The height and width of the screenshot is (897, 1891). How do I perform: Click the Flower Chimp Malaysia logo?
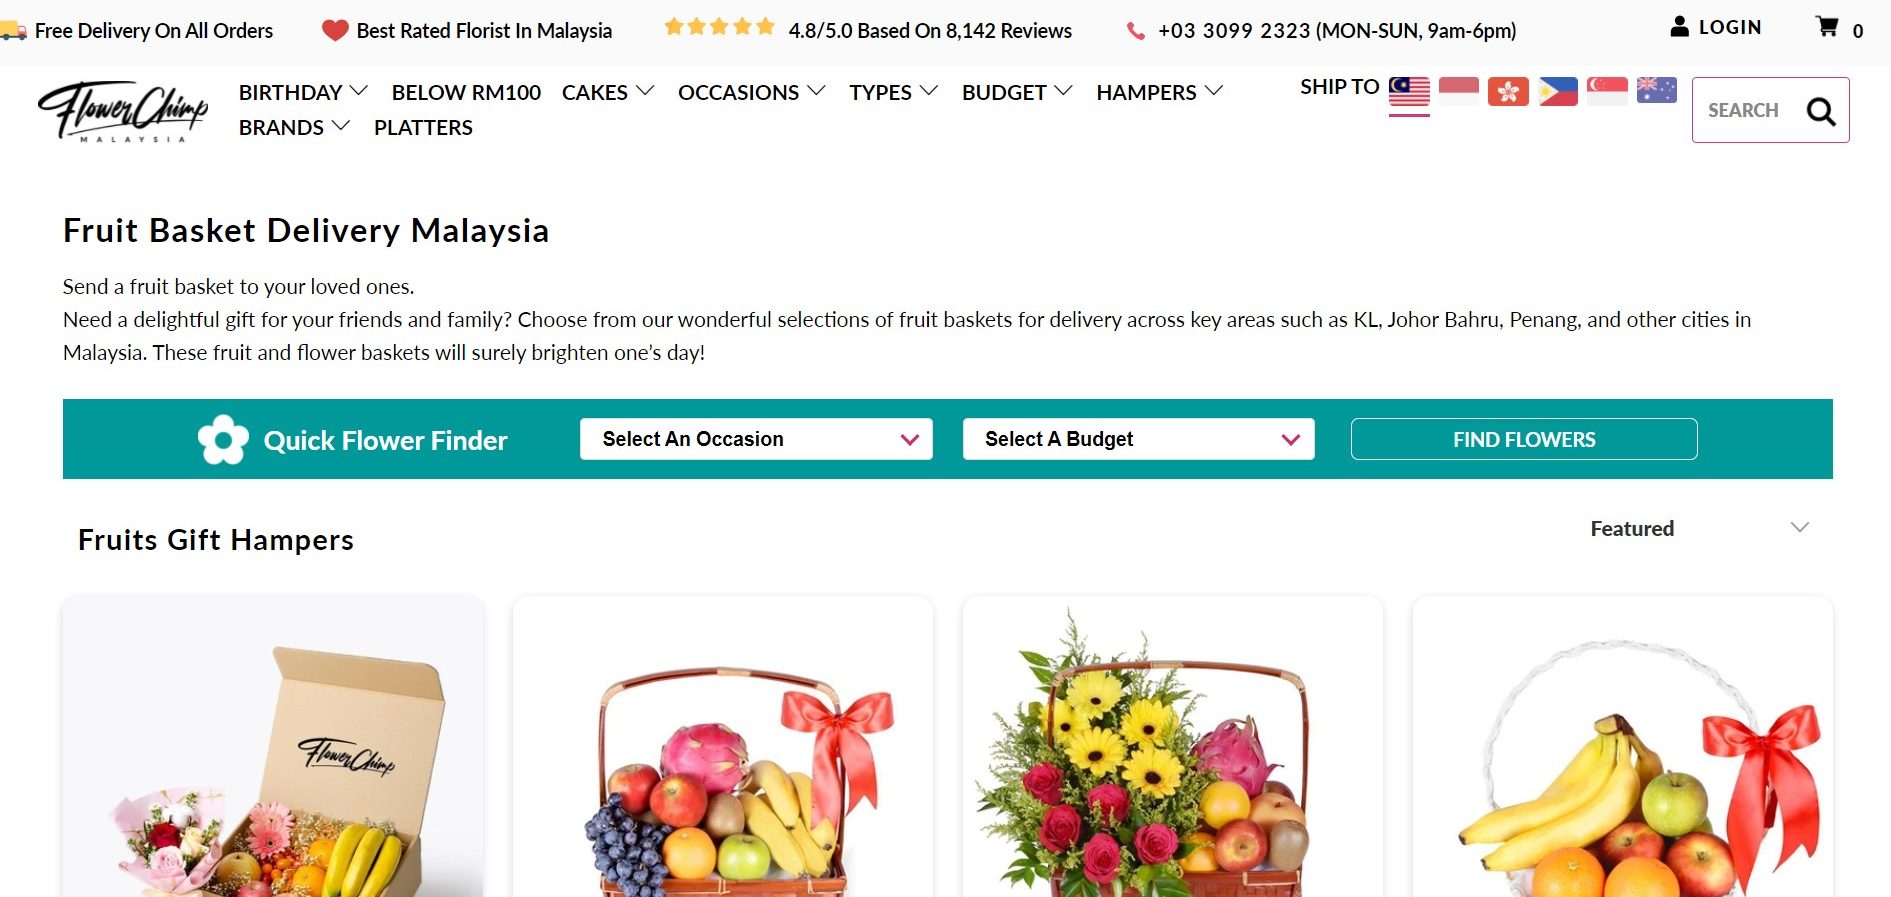(123, 111)
